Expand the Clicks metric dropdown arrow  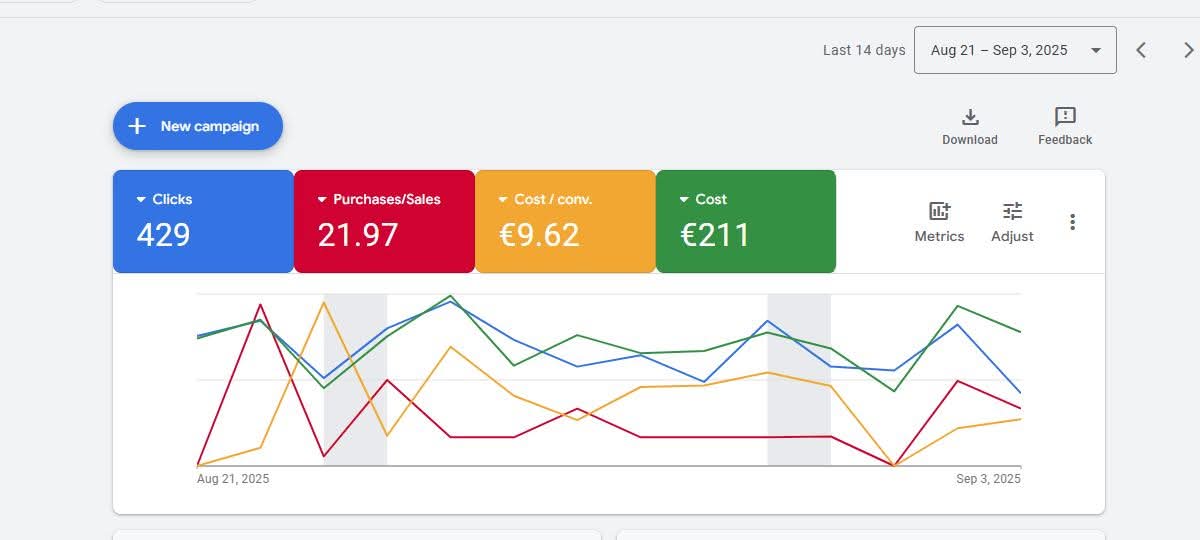pos(141,200)
